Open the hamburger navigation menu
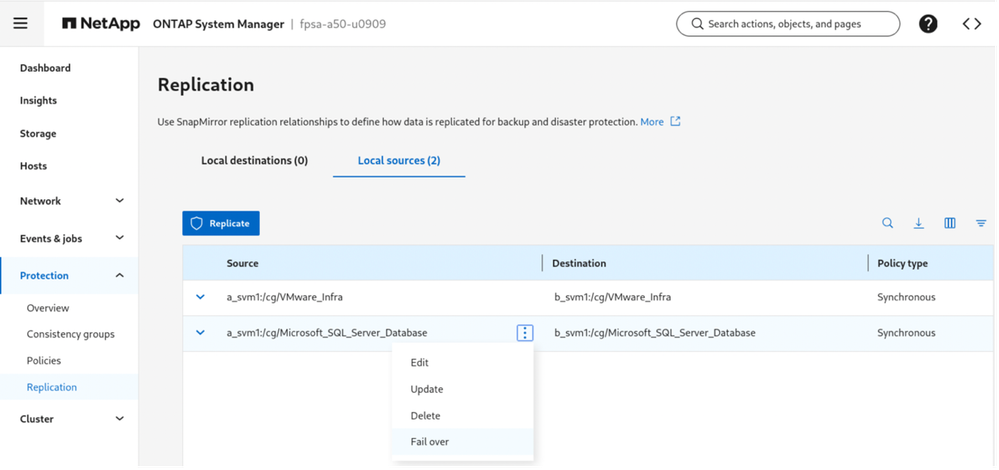Image resolution: width=999 pixels, height=470 pixels. coord(20,24)
